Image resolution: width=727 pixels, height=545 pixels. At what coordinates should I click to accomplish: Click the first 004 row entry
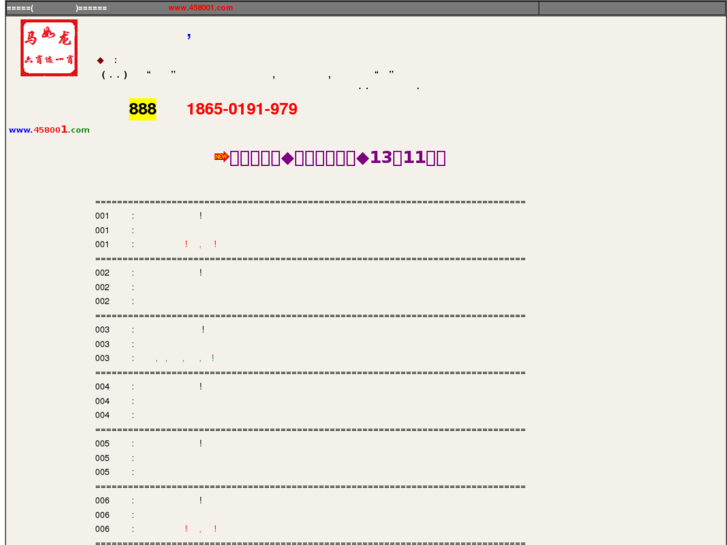click(149, 386)
